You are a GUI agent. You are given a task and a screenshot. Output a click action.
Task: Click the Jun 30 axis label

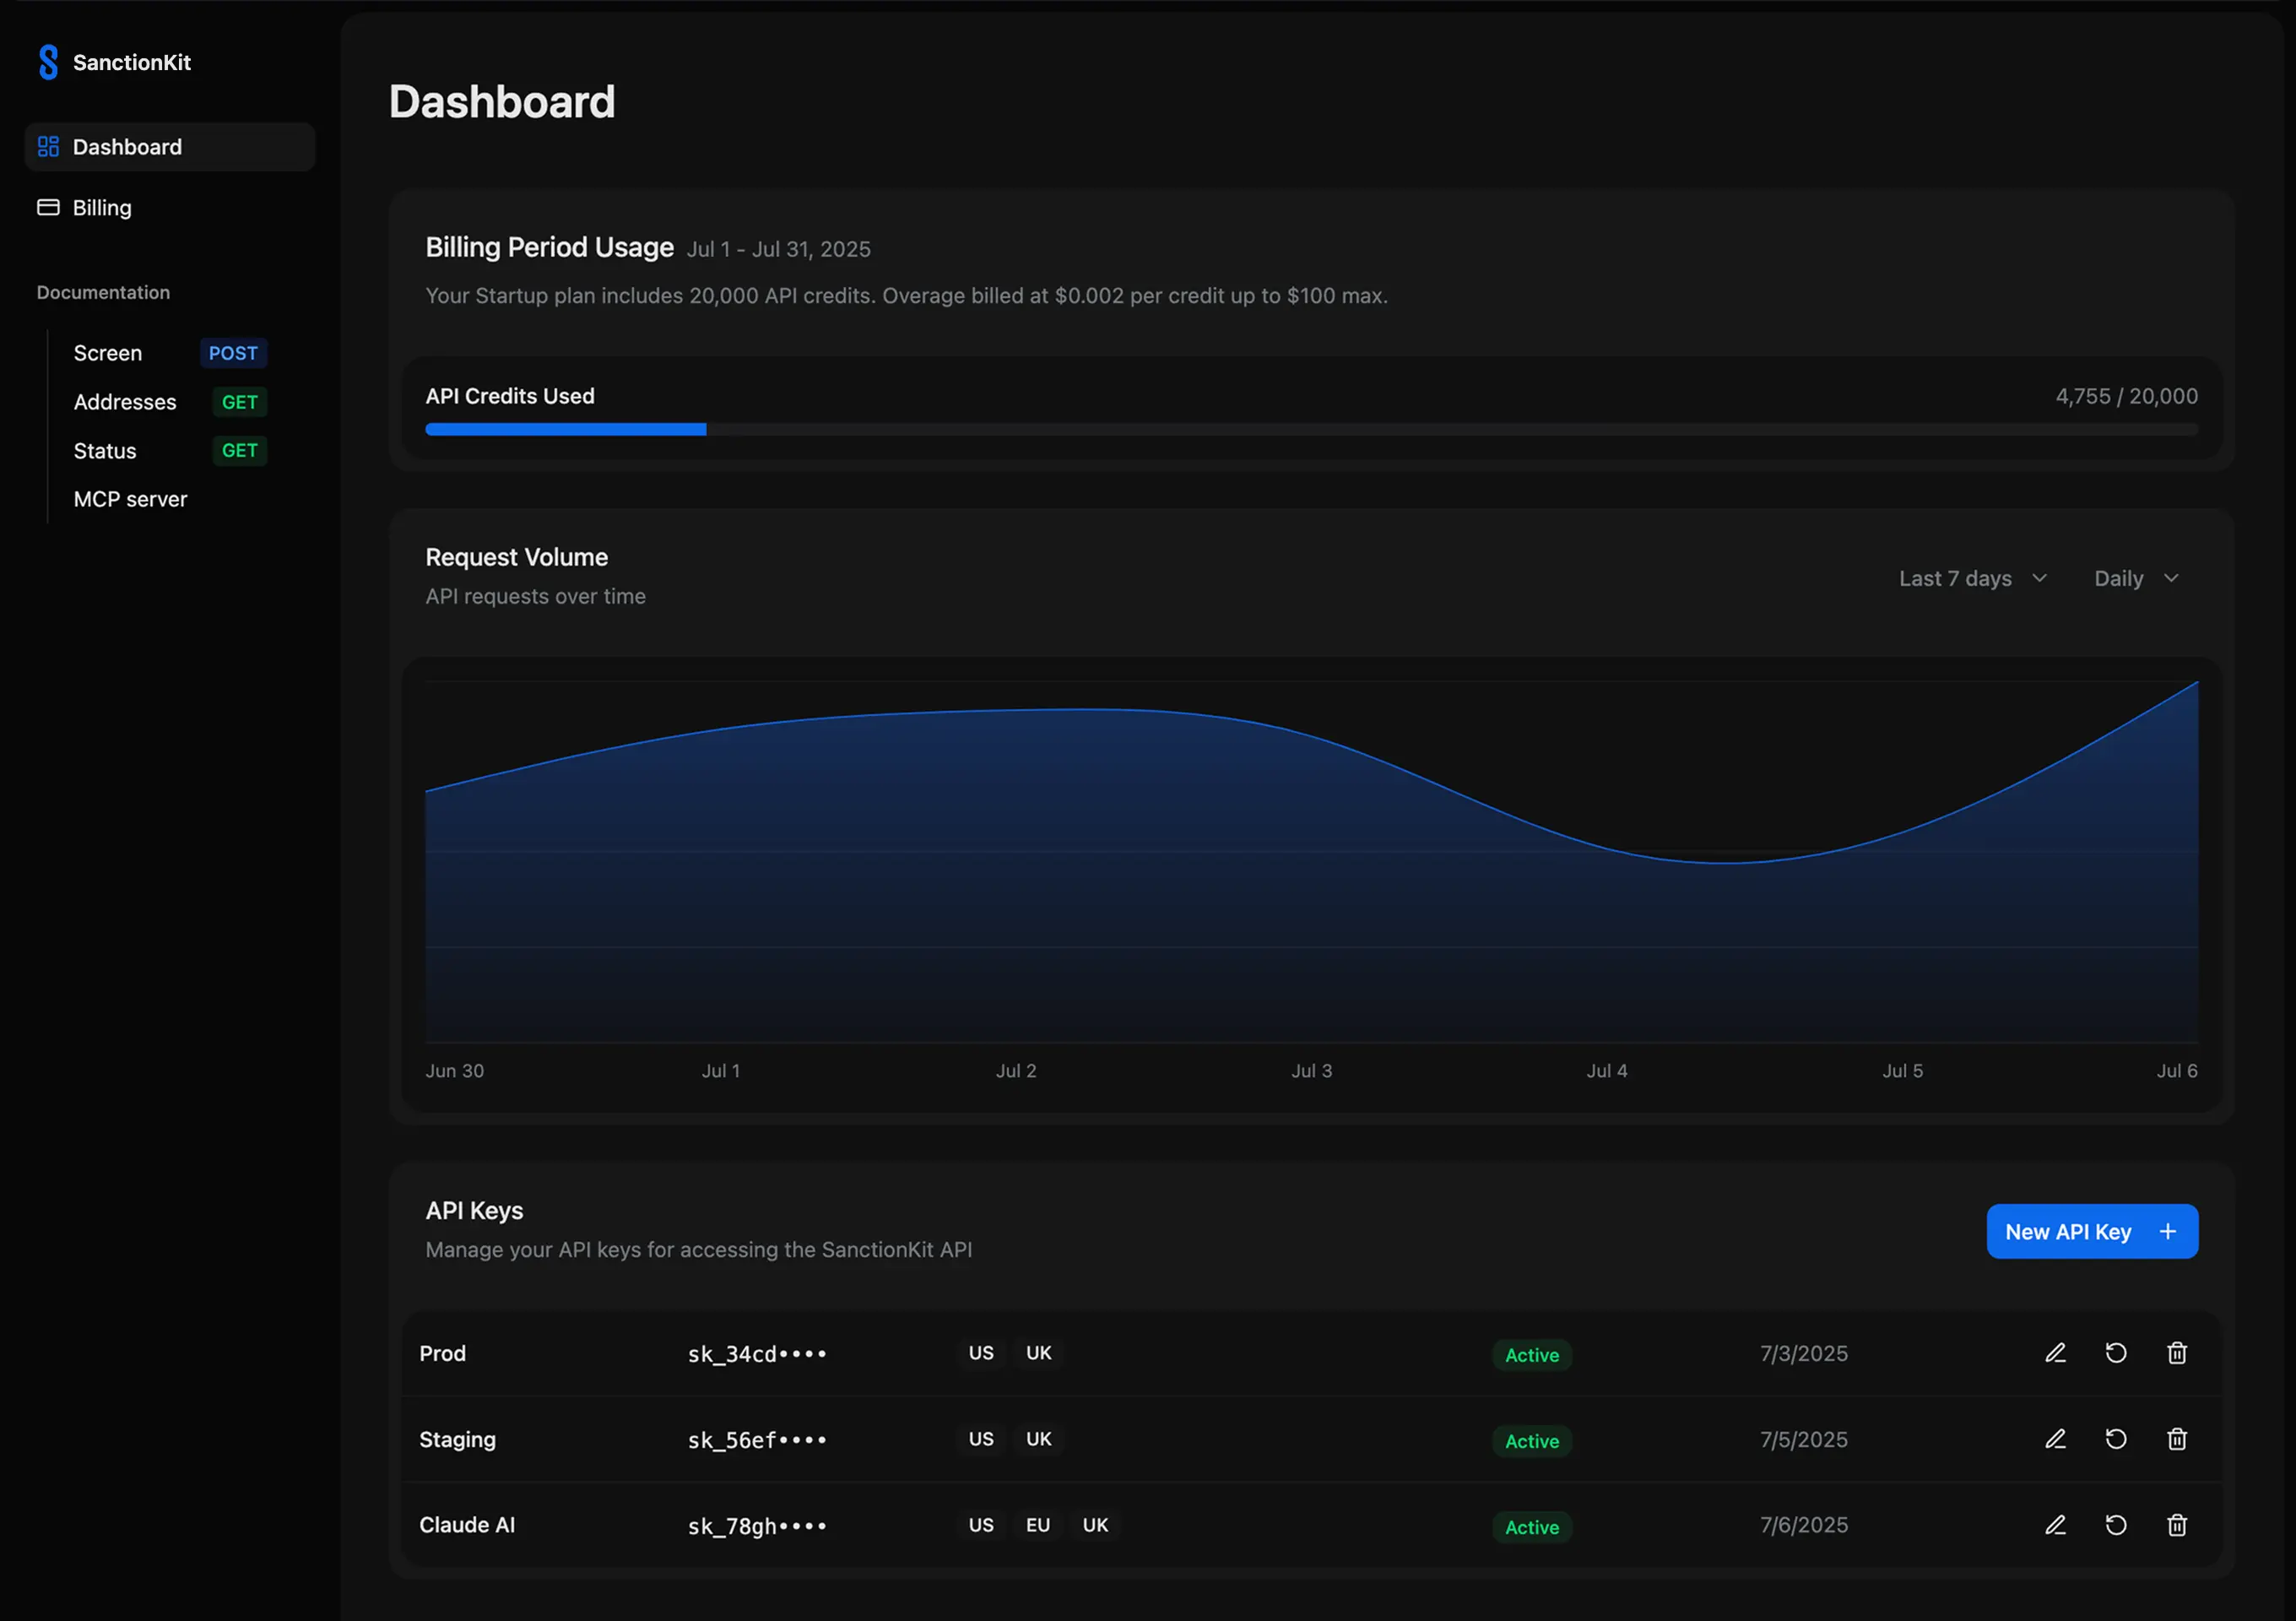[x=454, y=1070]
